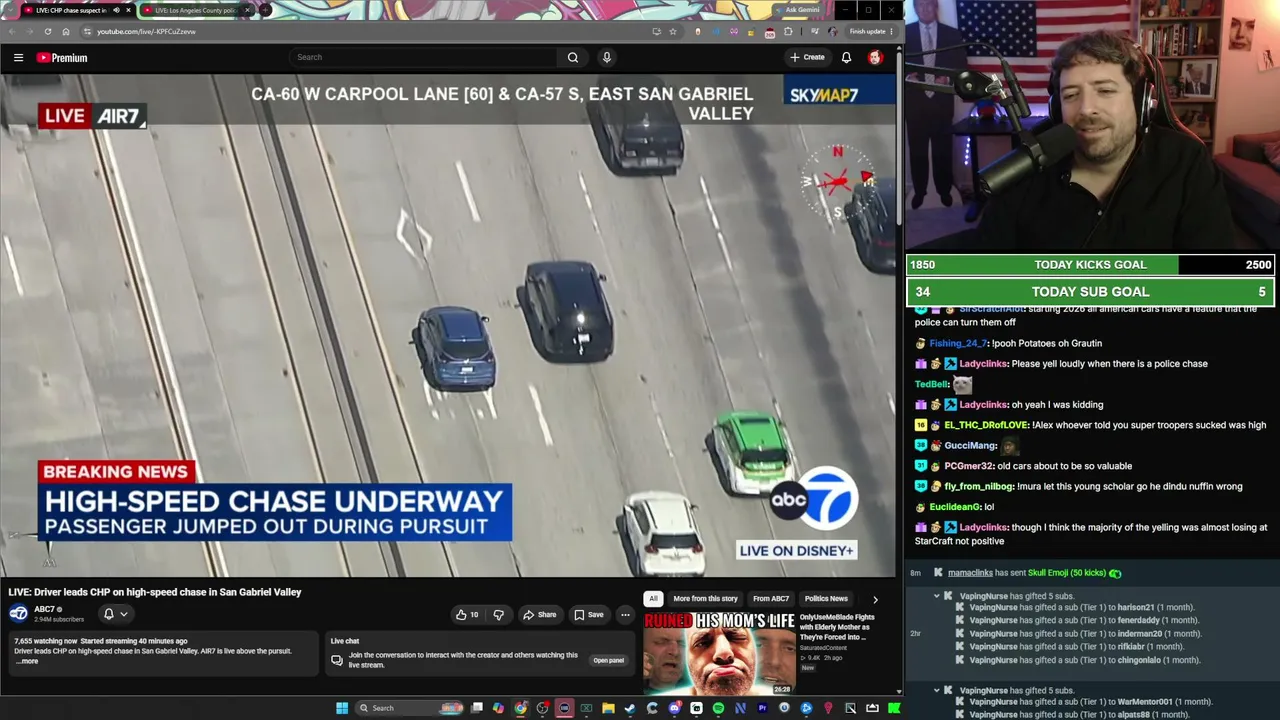Open the live chat panel
The image size is (1280, 720).
(x=608, y=660)
